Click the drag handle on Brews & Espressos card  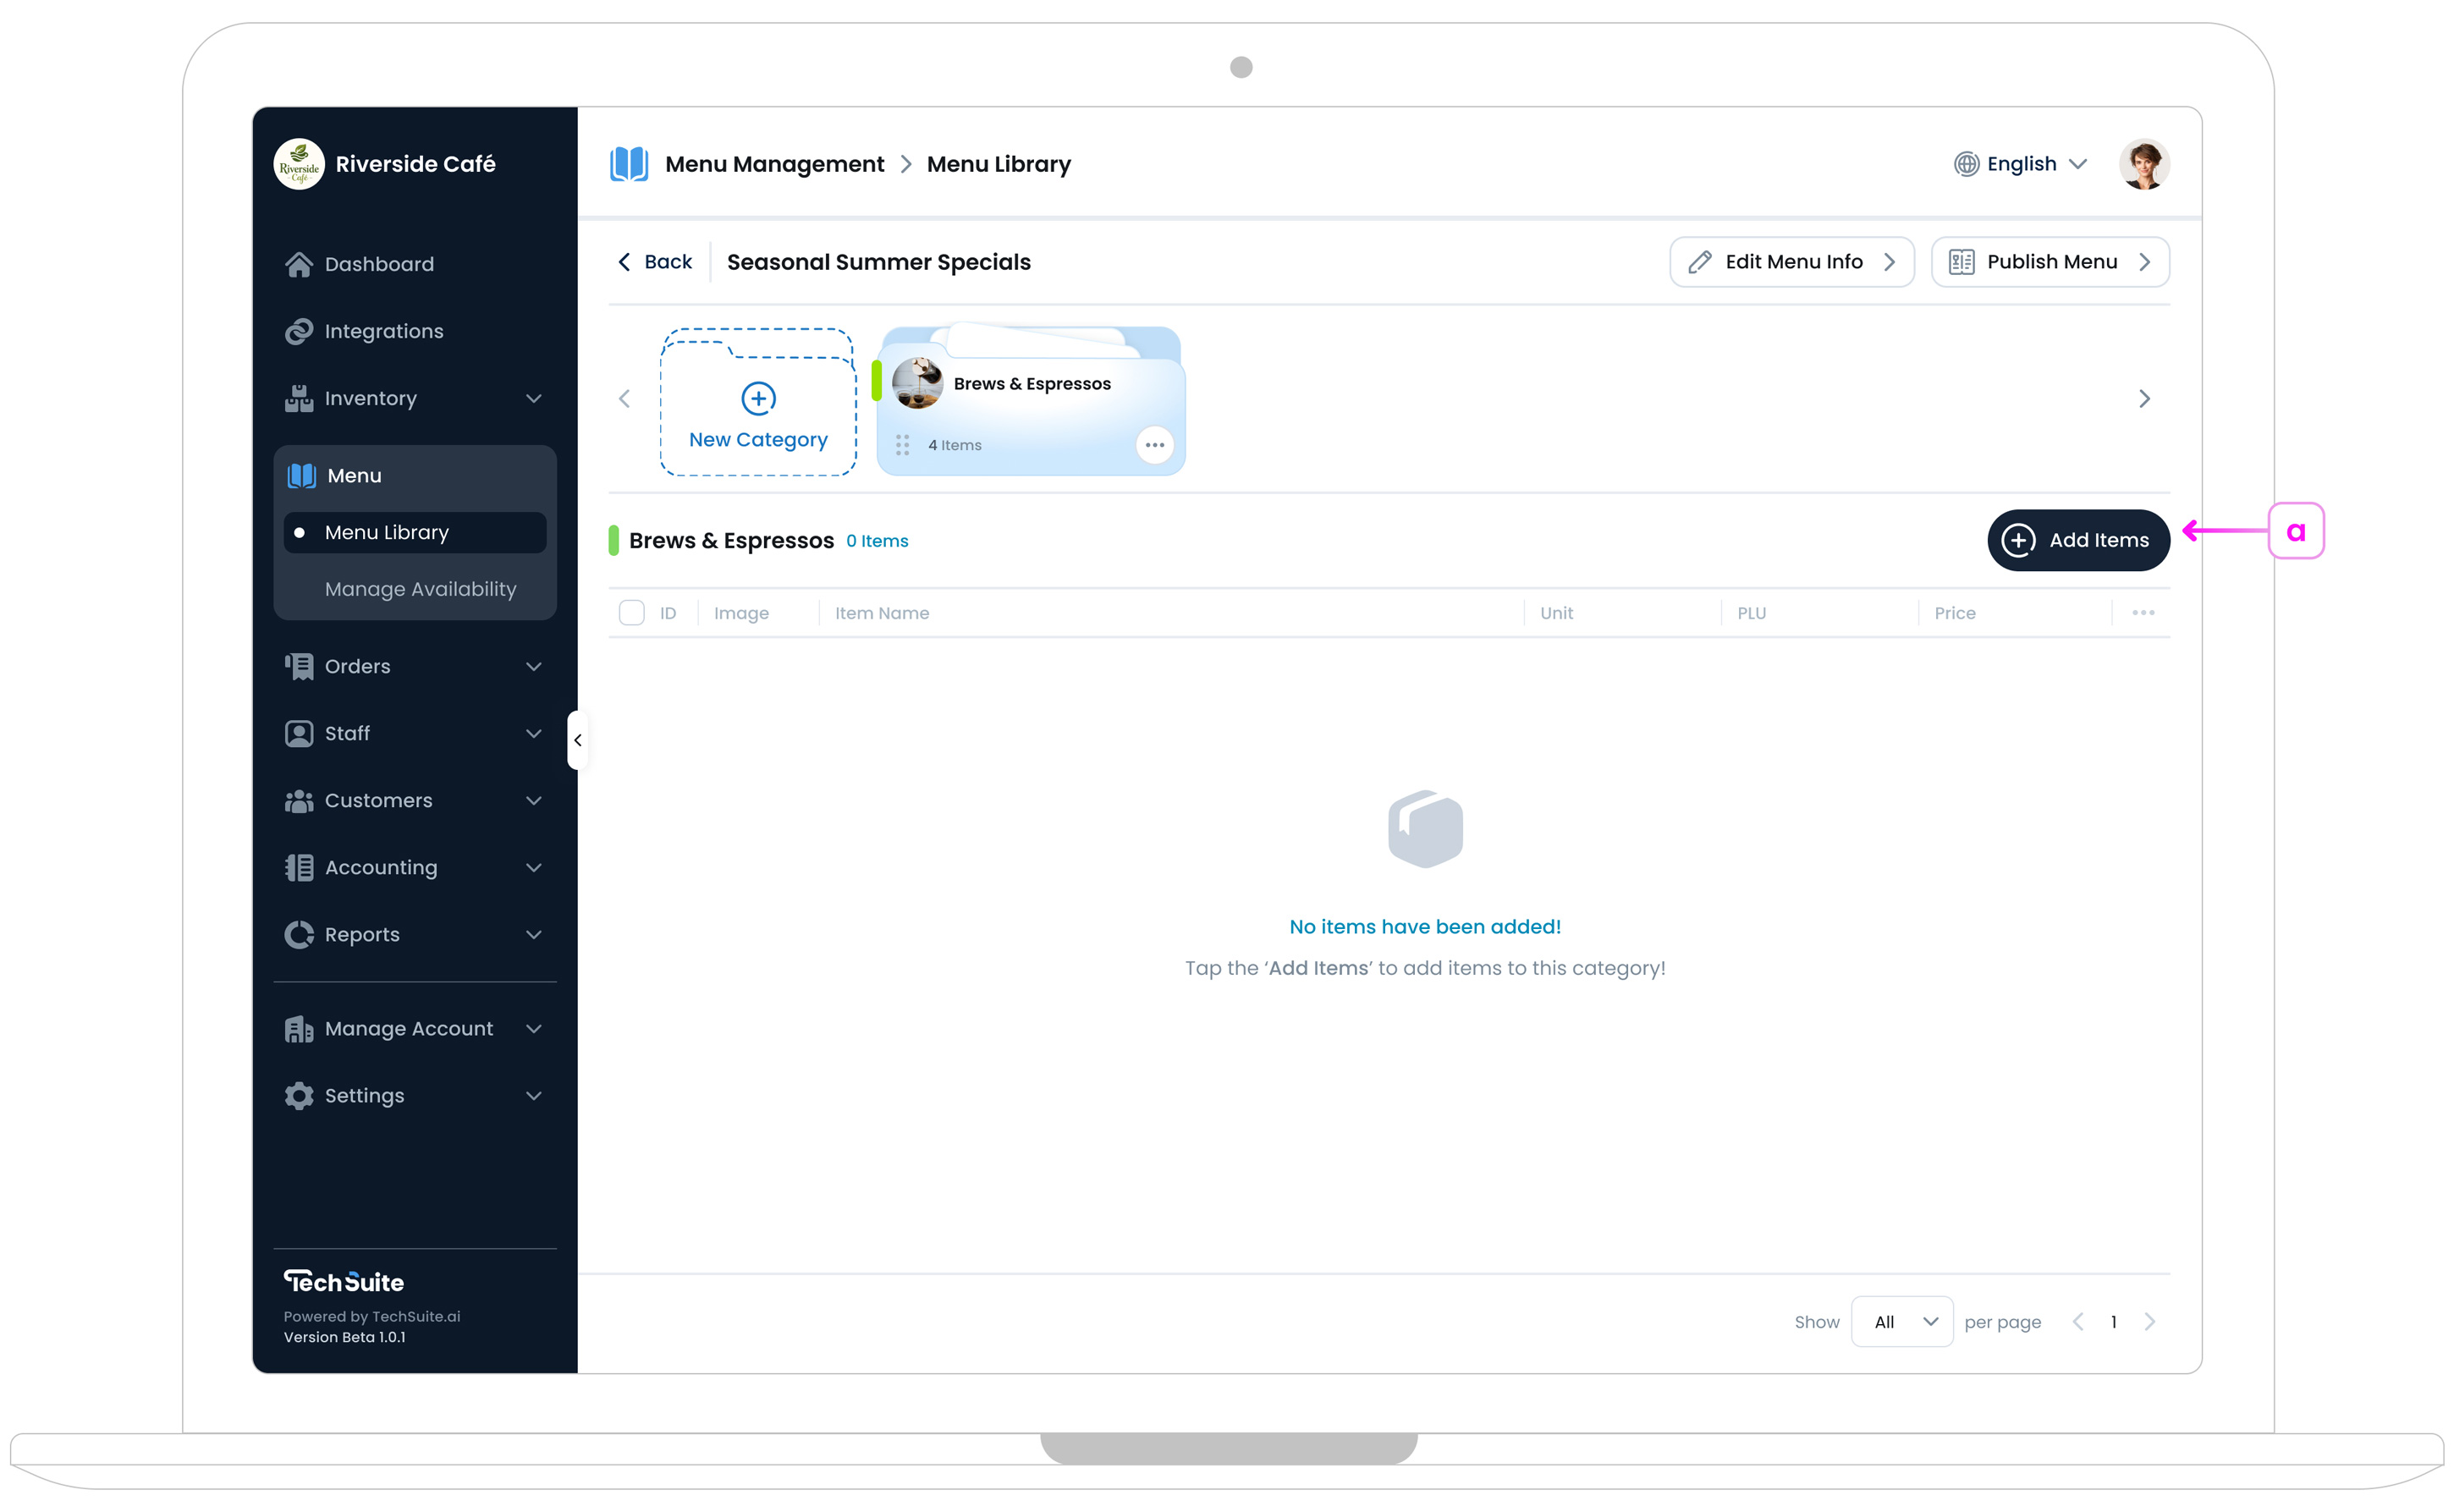pos(902,445)
